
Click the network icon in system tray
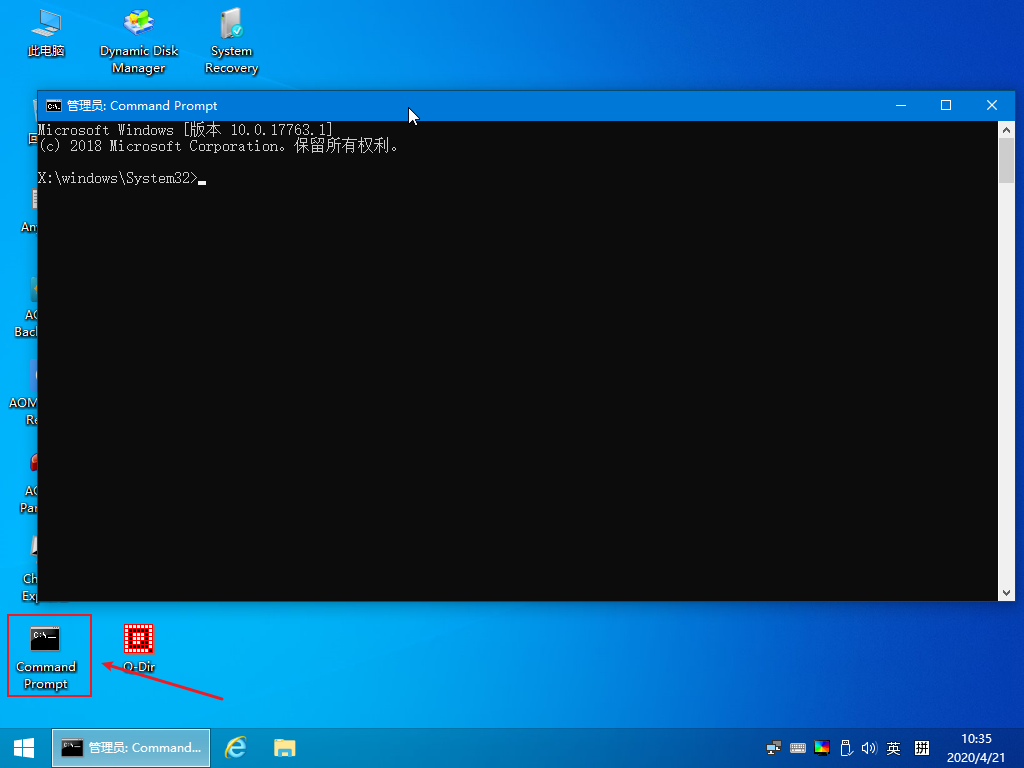tap(773, 748)
